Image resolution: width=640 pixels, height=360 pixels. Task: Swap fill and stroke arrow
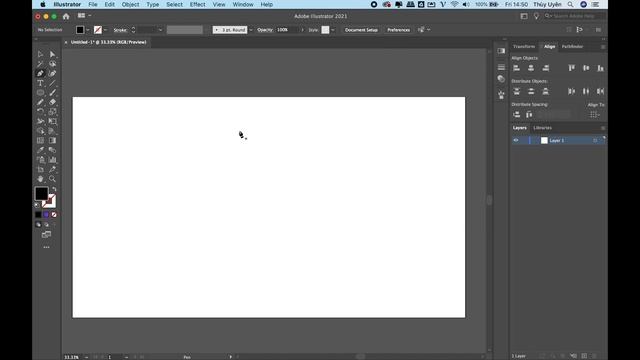pyautogui.click(x=54, y=190)
